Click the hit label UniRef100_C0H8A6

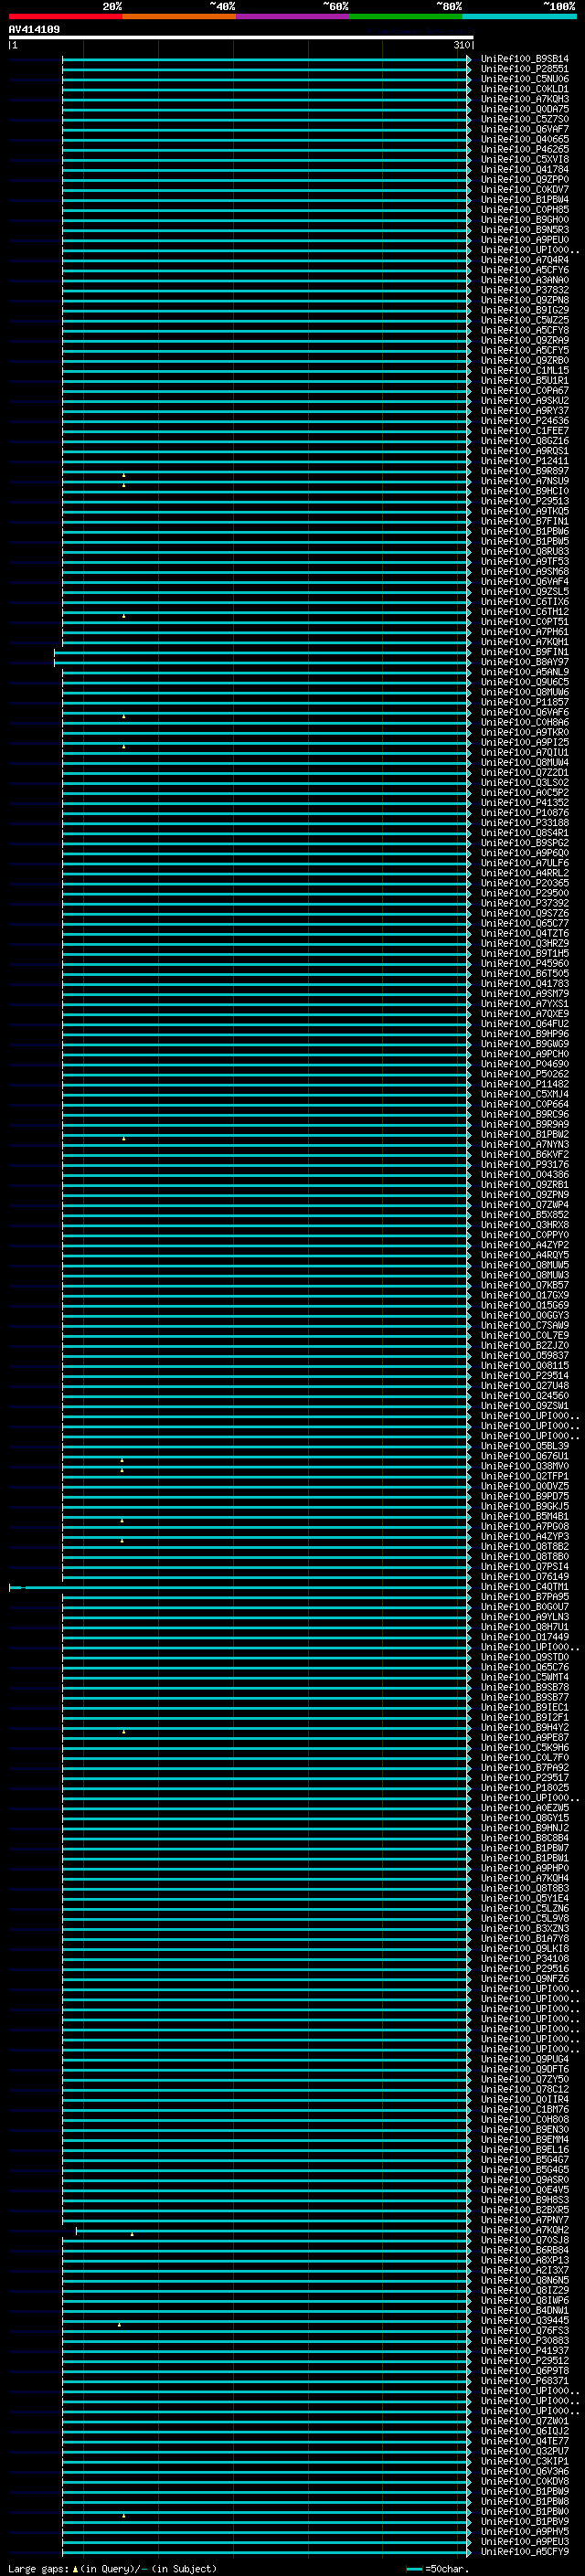tap(525, 722)
